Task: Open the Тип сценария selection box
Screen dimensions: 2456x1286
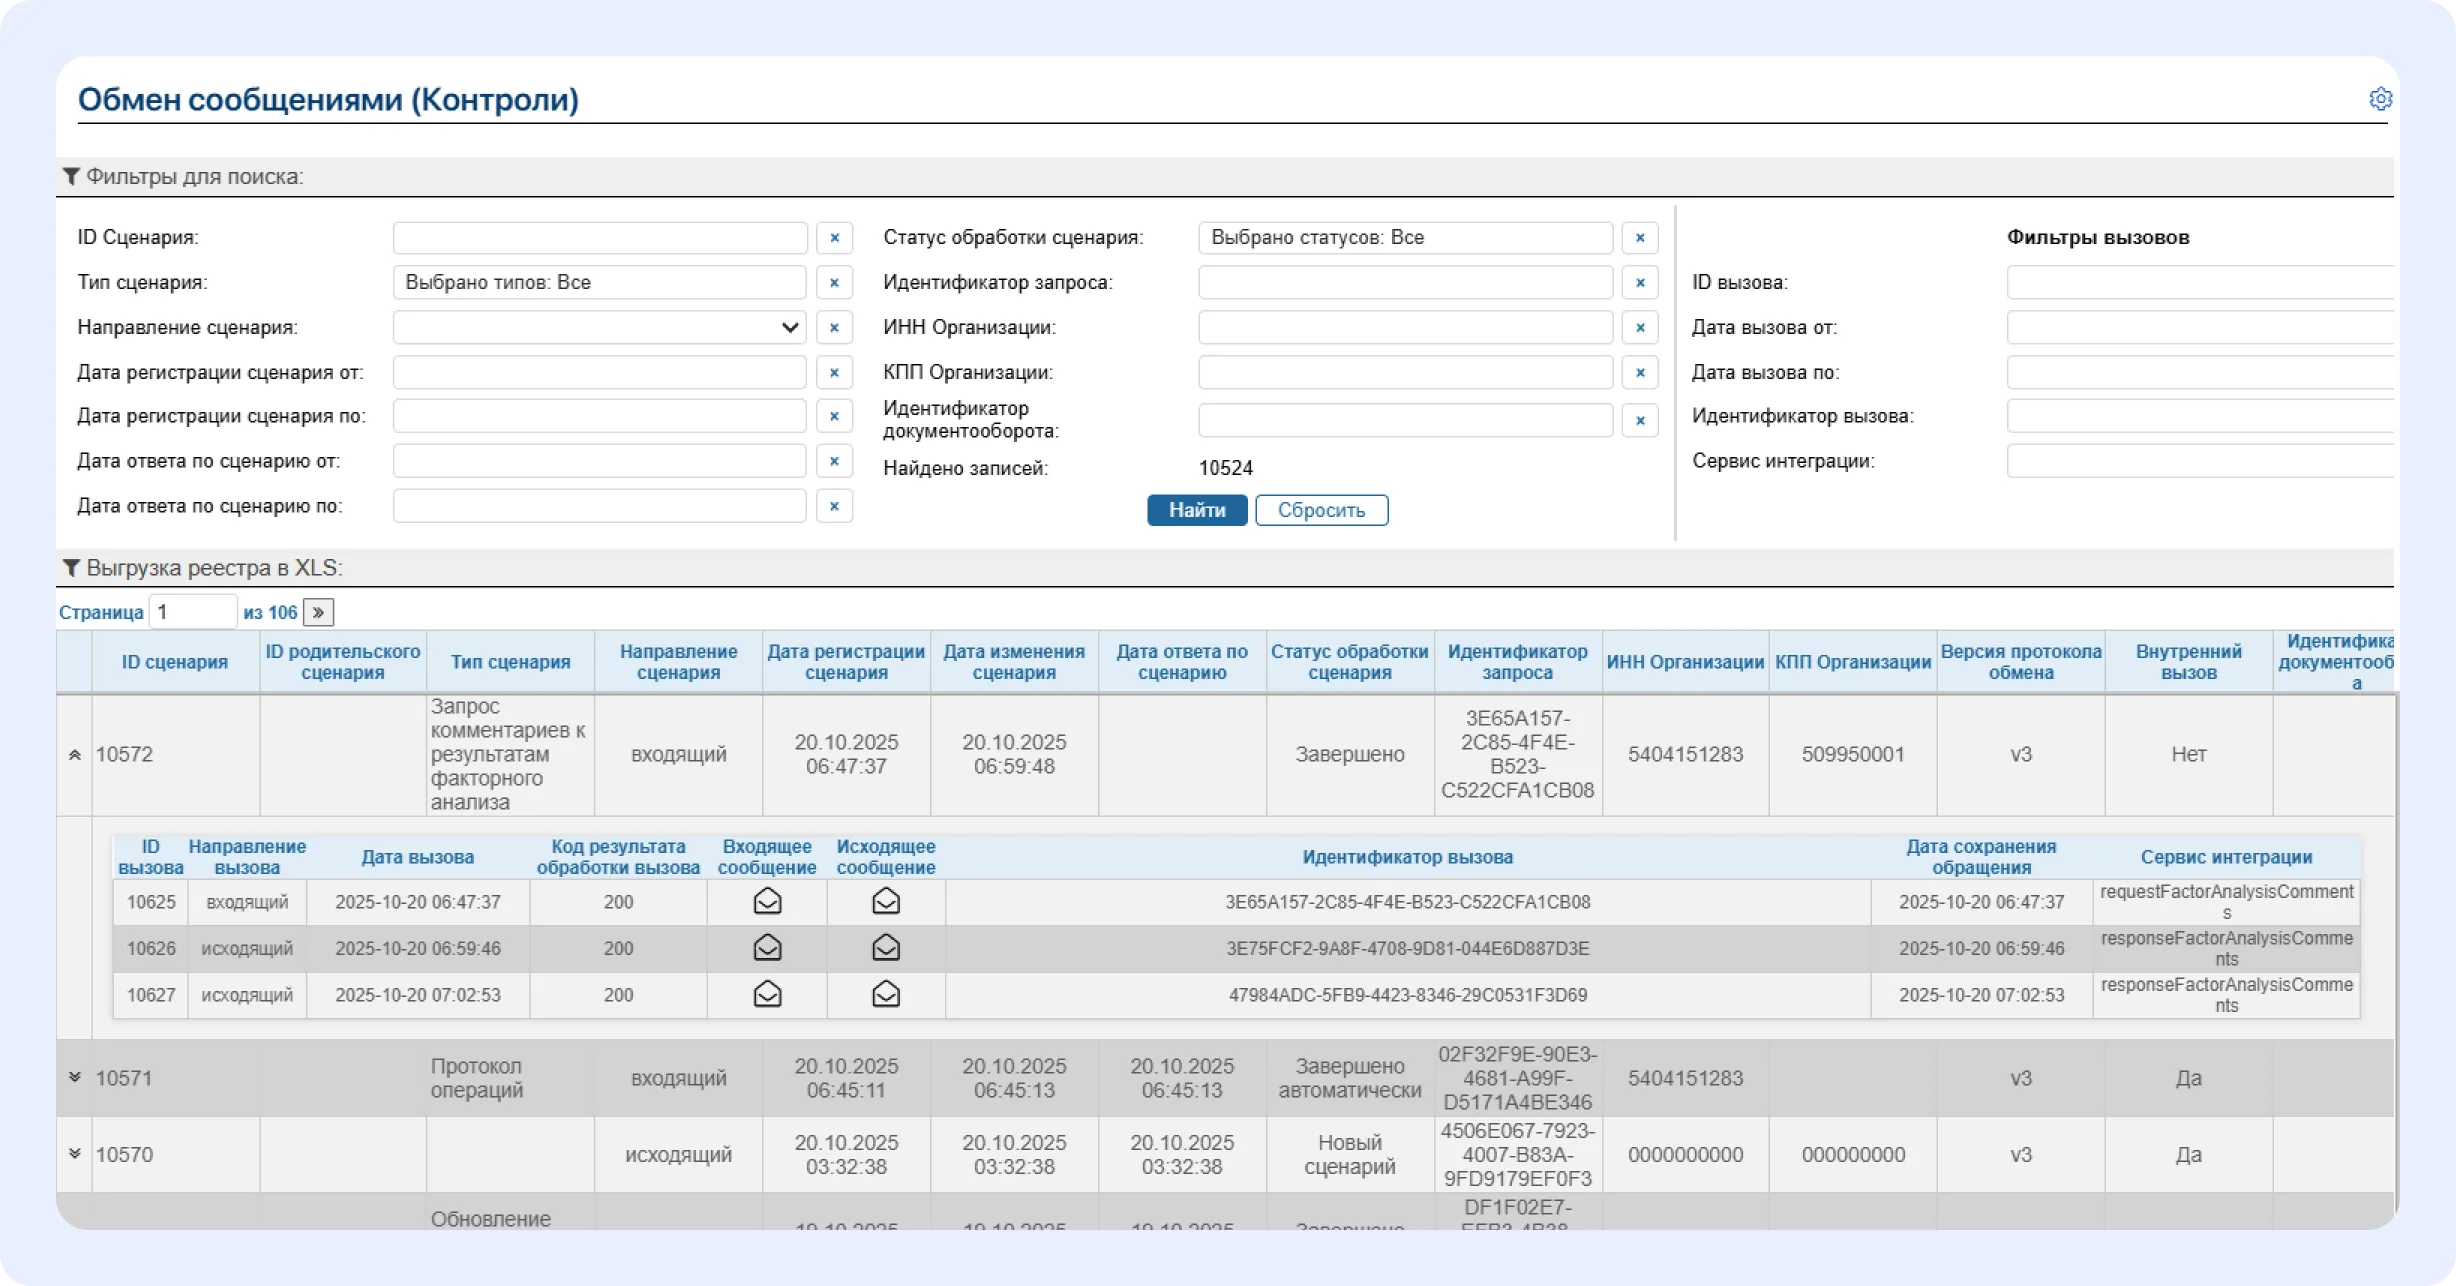Action: click(x=599, y=283)
